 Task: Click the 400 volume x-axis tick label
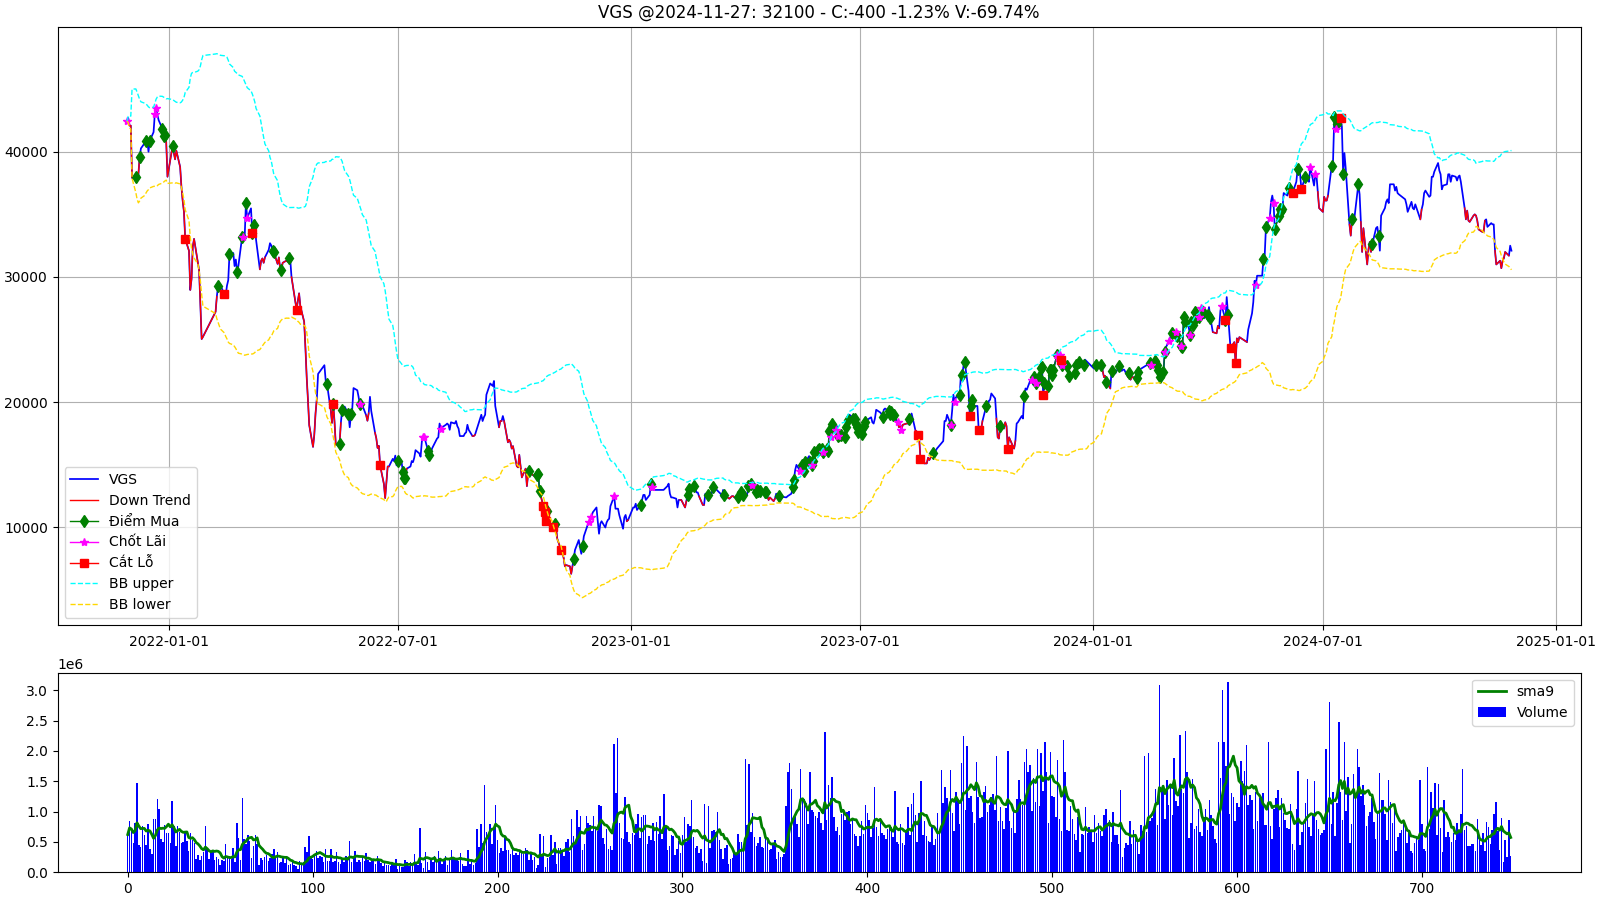coord(868,888)
